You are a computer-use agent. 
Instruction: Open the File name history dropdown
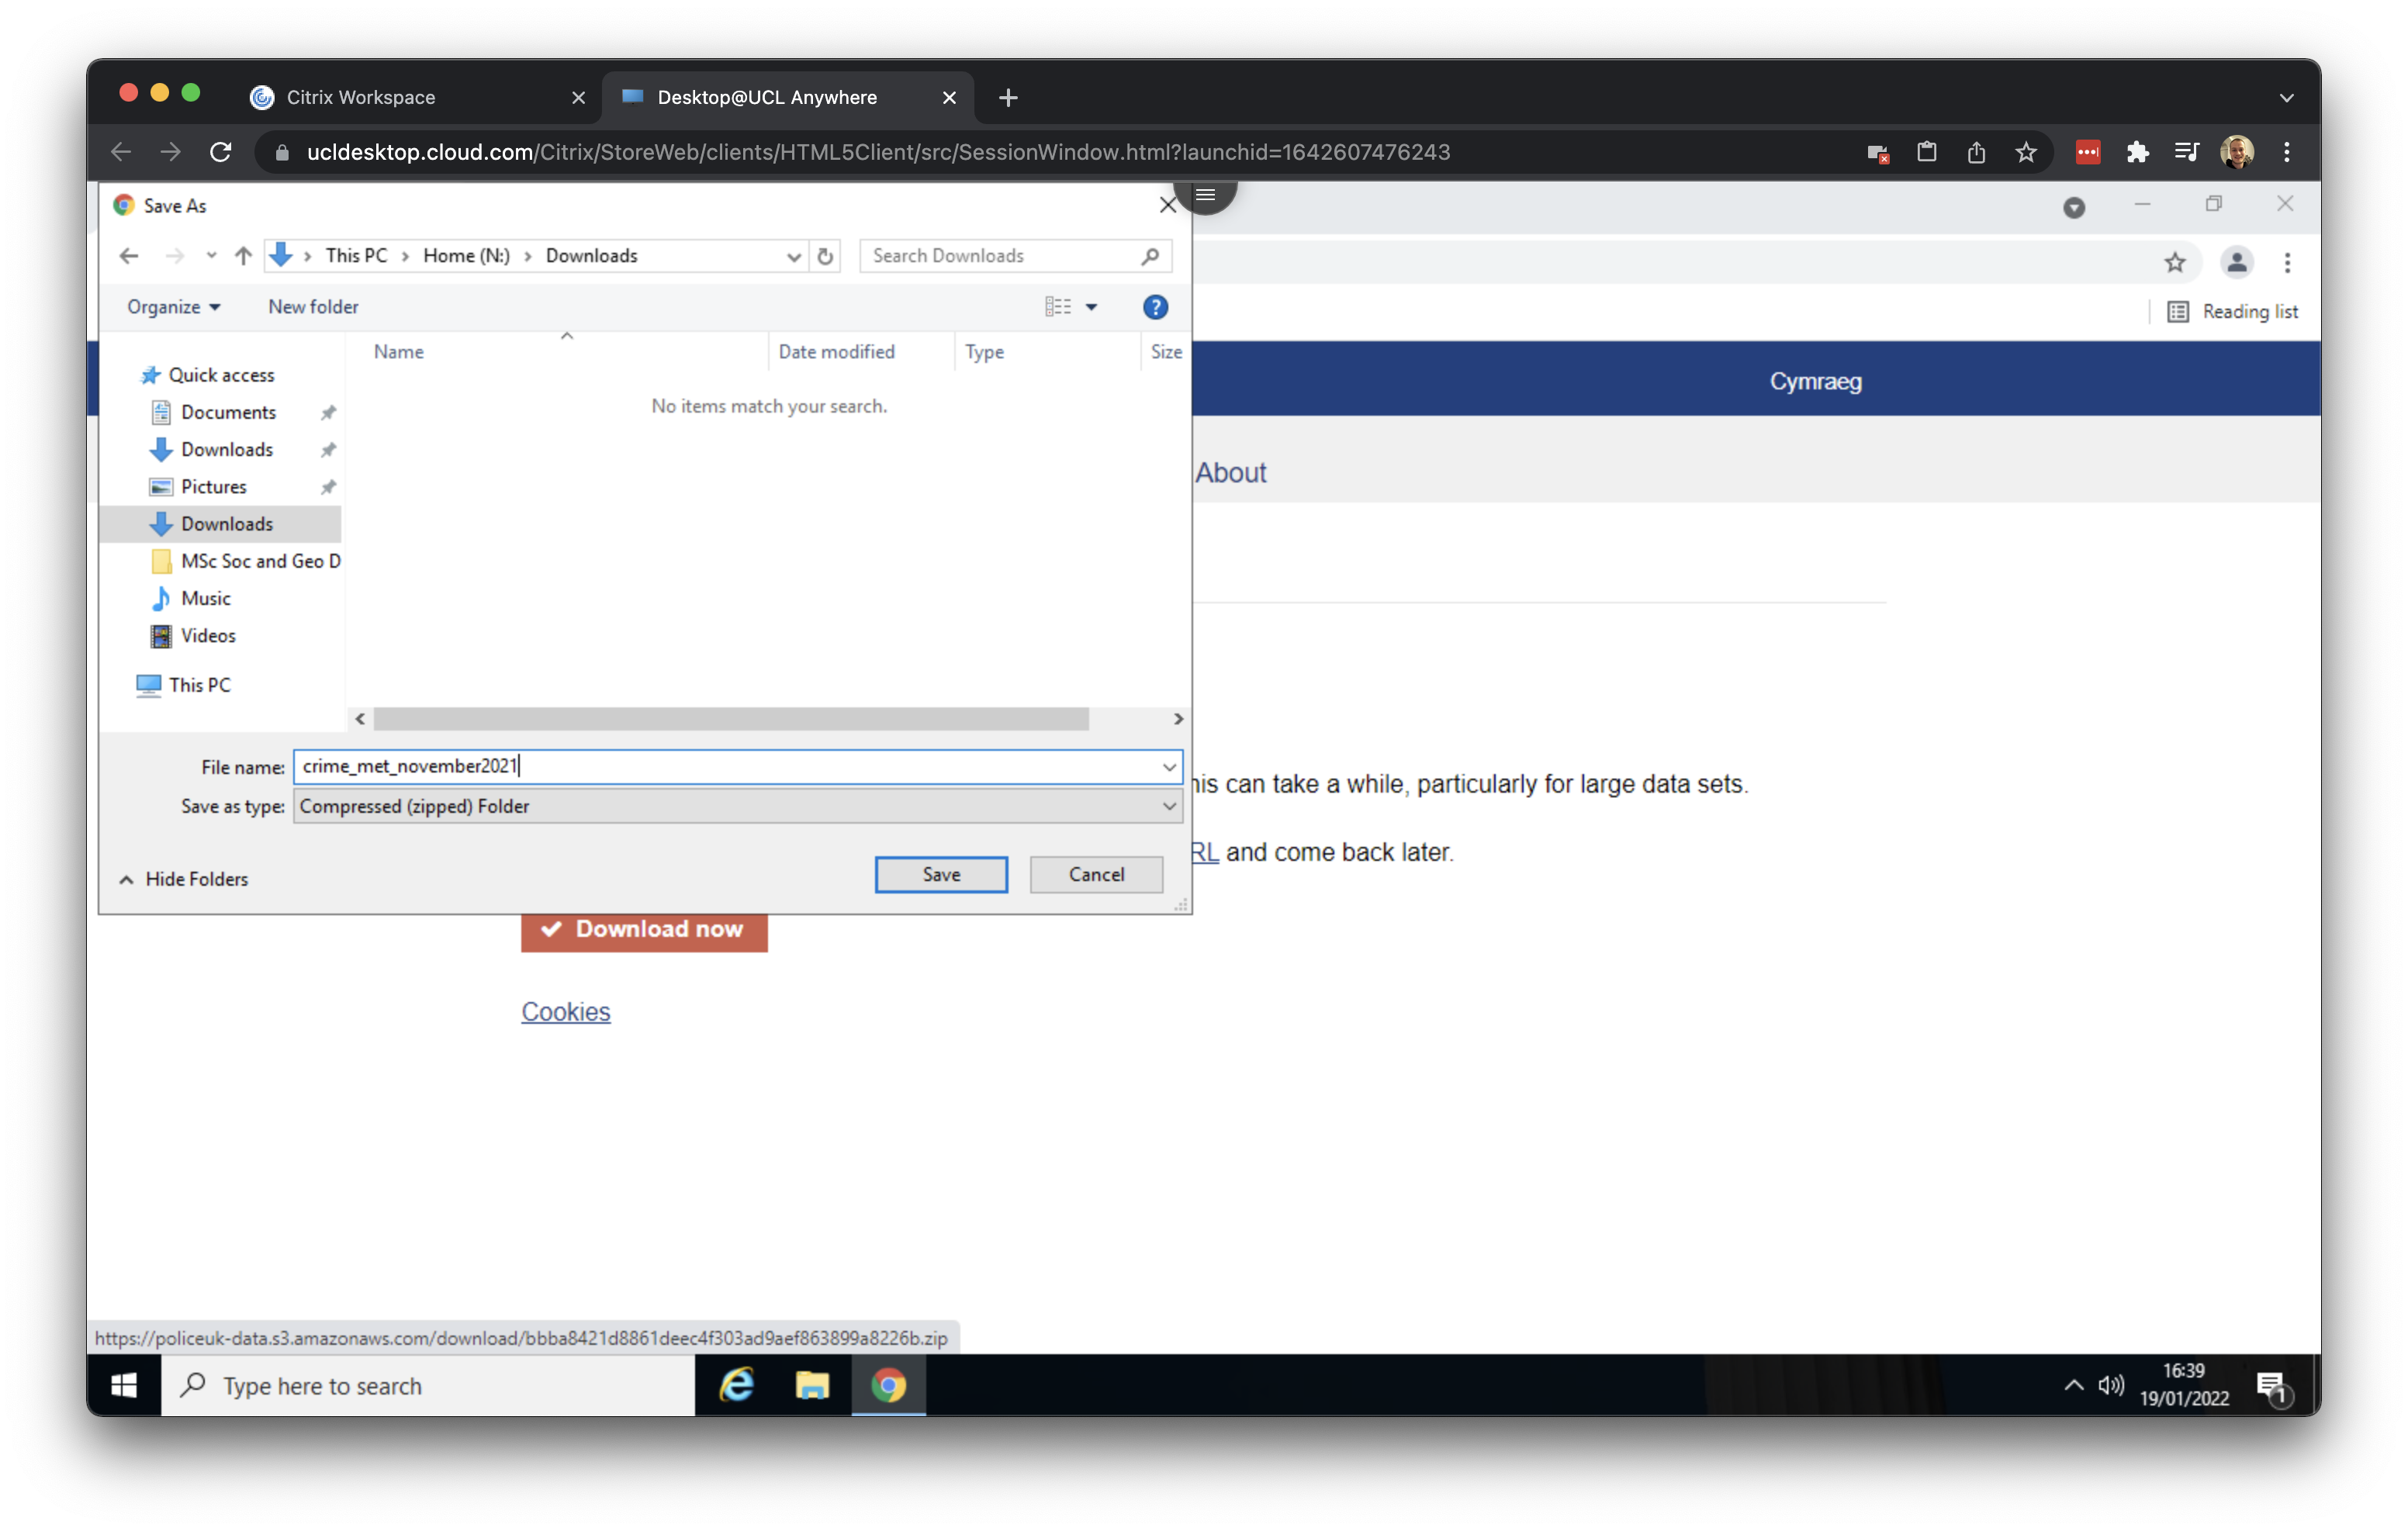point(1168,767)
